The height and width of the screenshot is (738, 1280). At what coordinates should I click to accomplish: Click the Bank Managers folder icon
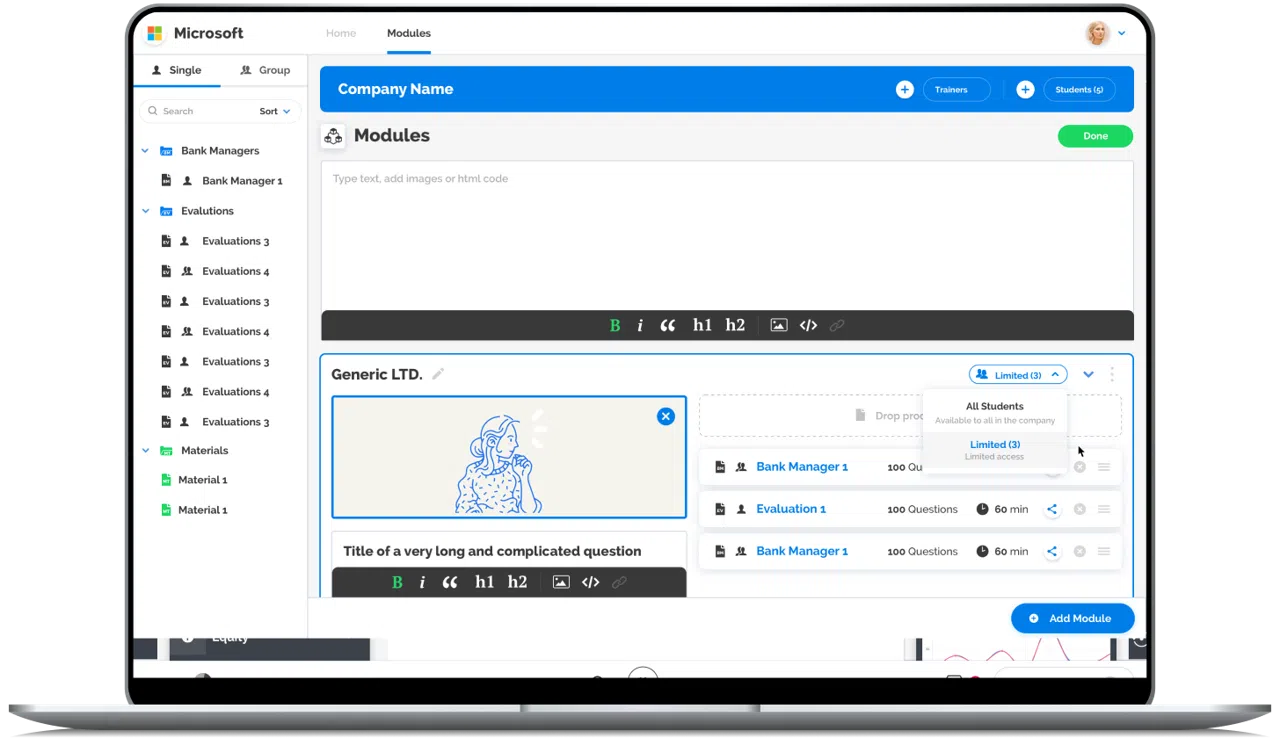166,151
